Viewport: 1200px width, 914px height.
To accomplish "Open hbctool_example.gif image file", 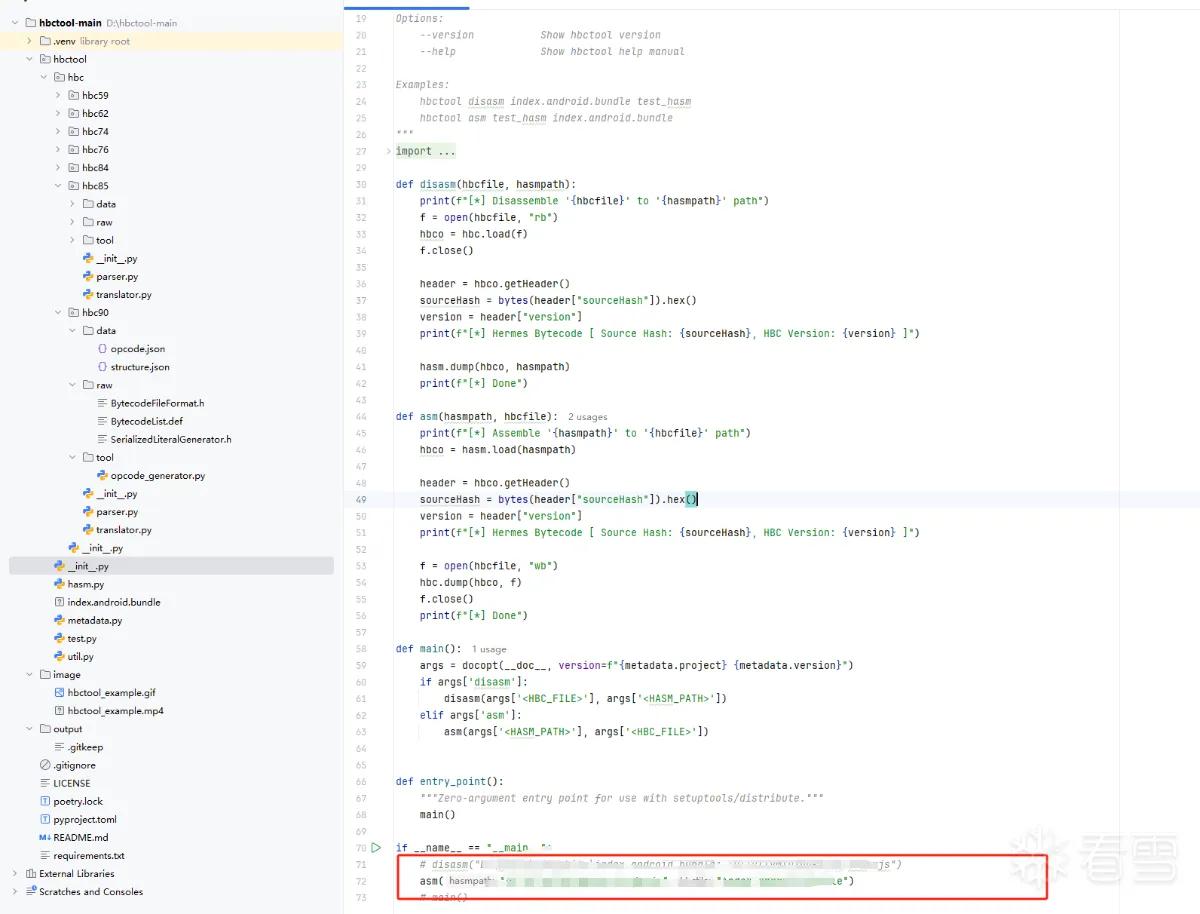I will click(x=111, y=693).
